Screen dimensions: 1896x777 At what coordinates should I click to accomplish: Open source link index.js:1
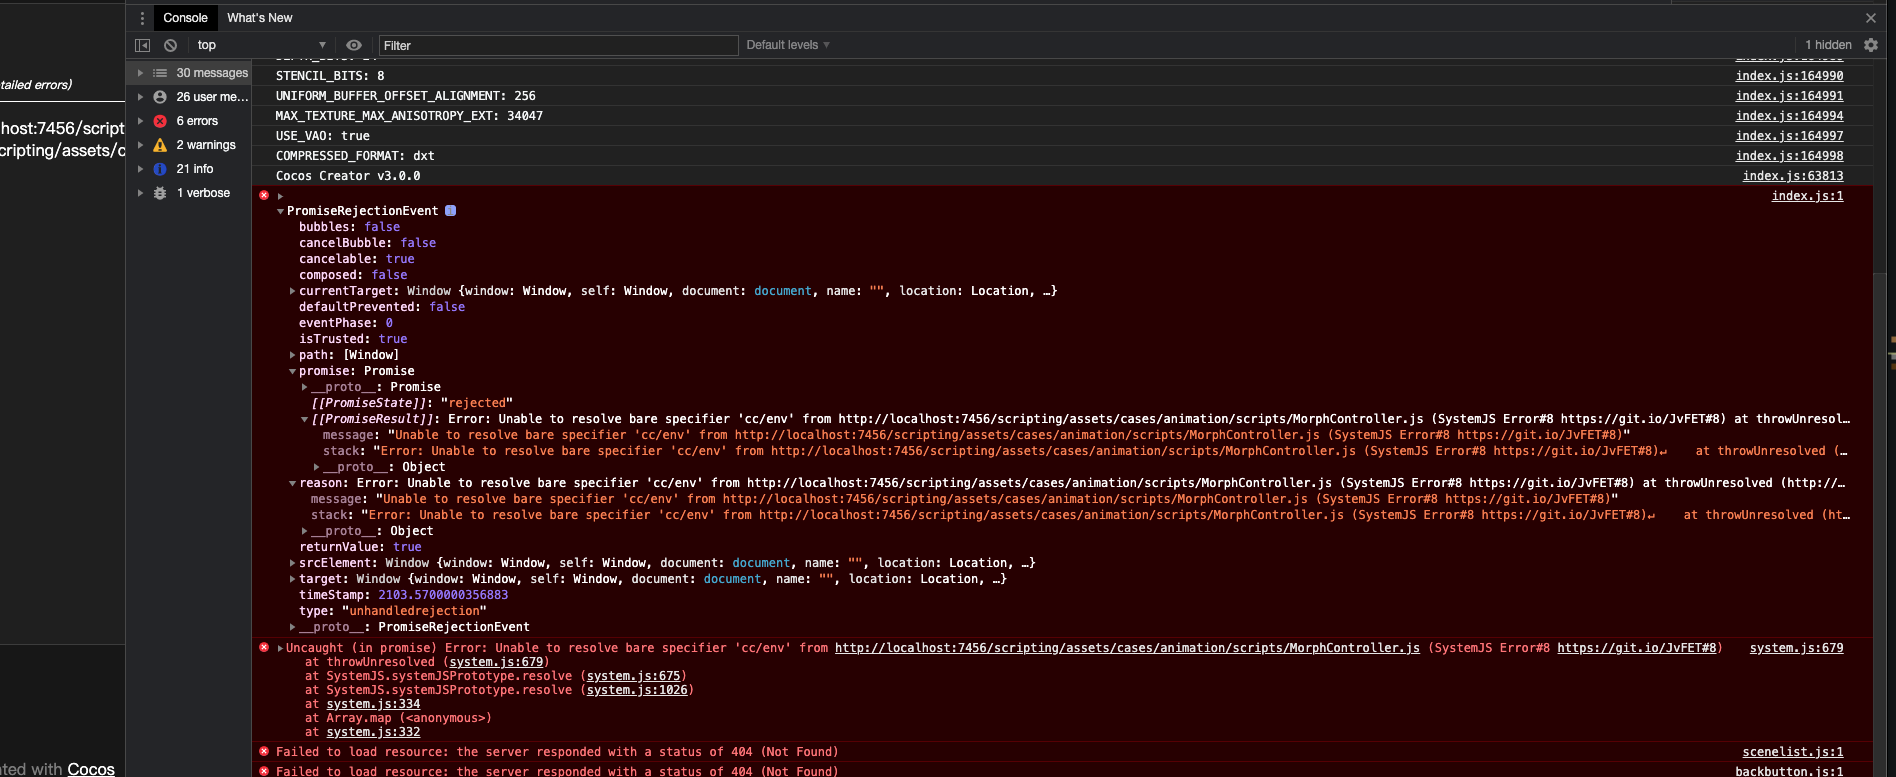point(1807,196)
